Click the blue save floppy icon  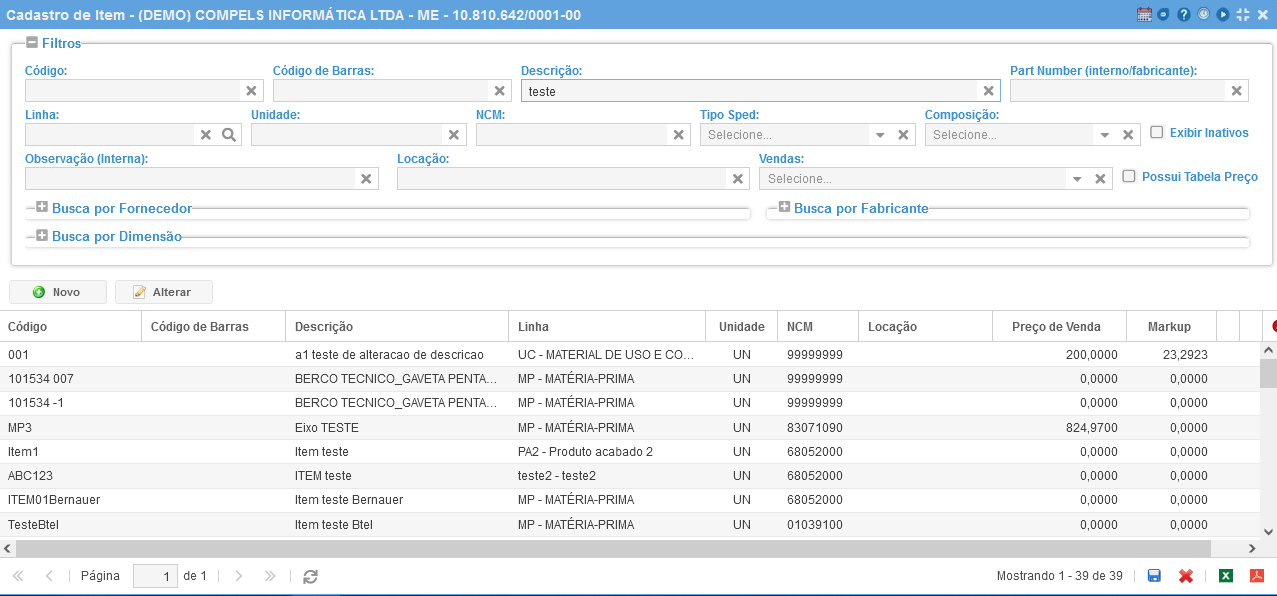coord(1154,576)
